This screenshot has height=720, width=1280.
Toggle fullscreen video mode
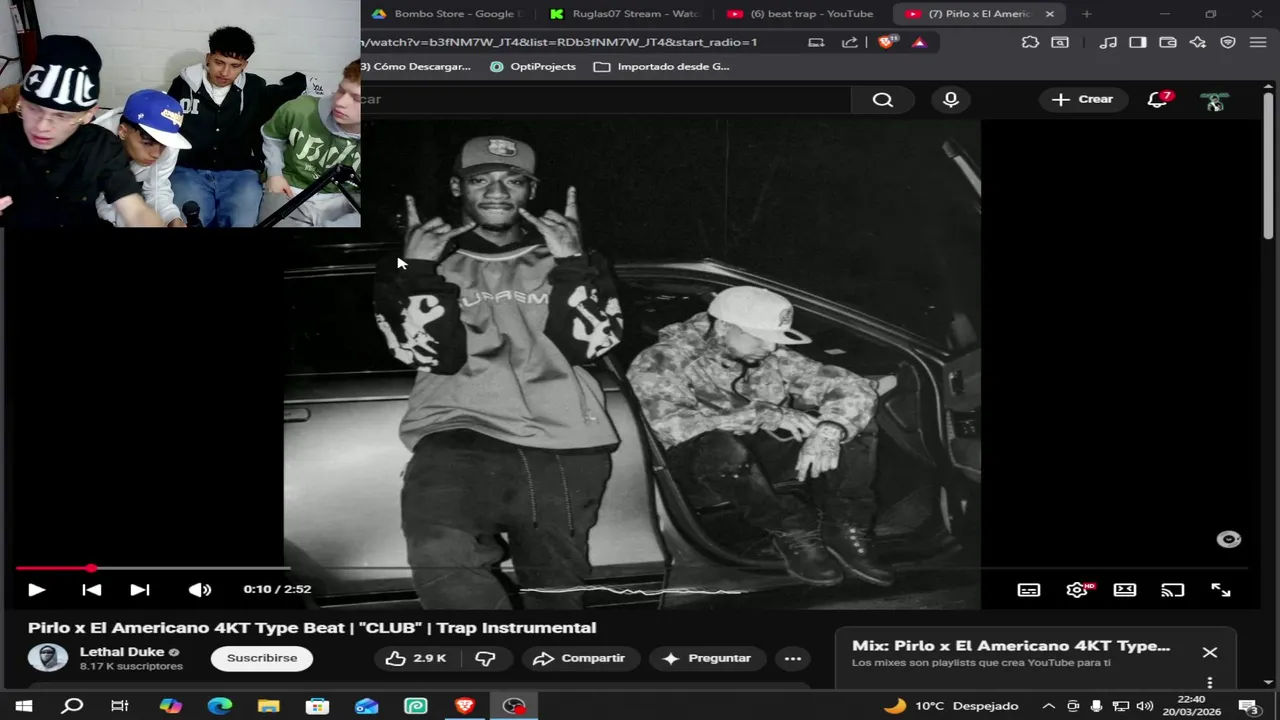pyautogui.click(x=1221, y=590)
